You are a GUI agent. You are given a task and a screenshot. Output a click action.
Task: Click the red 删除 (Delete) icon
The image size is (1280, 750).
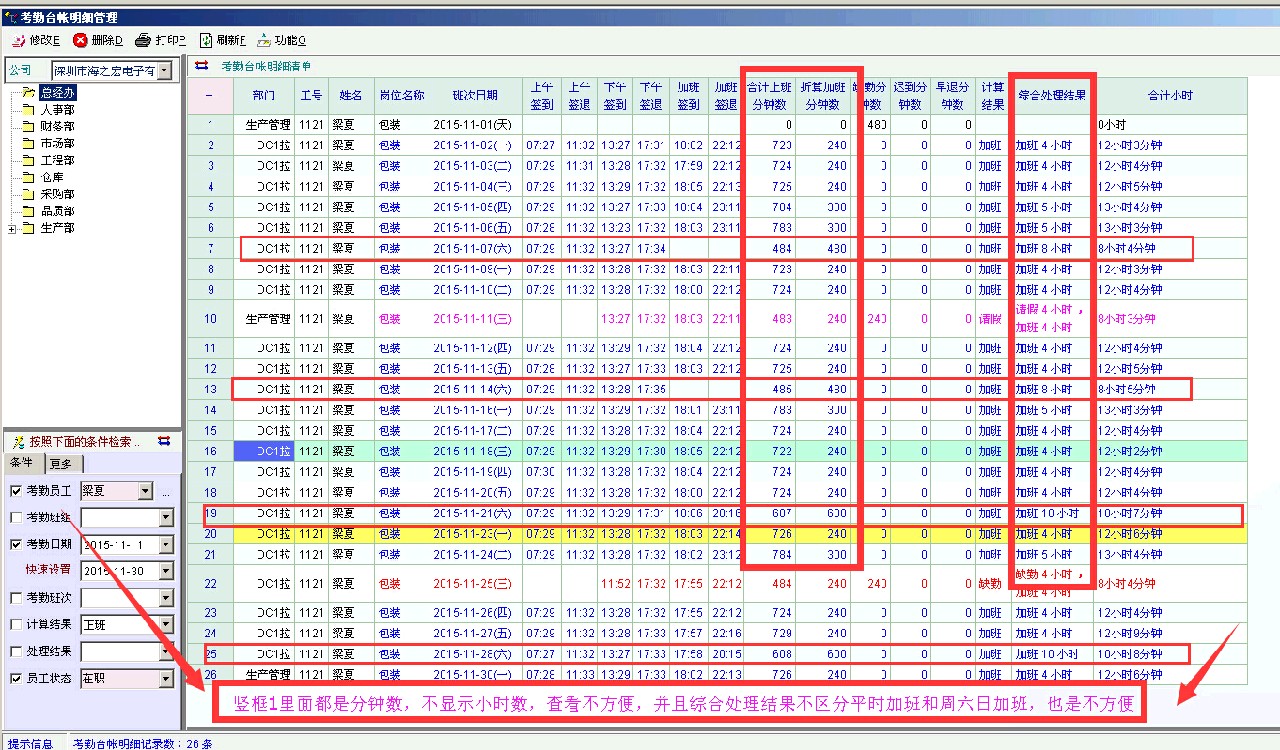point(80,41)
